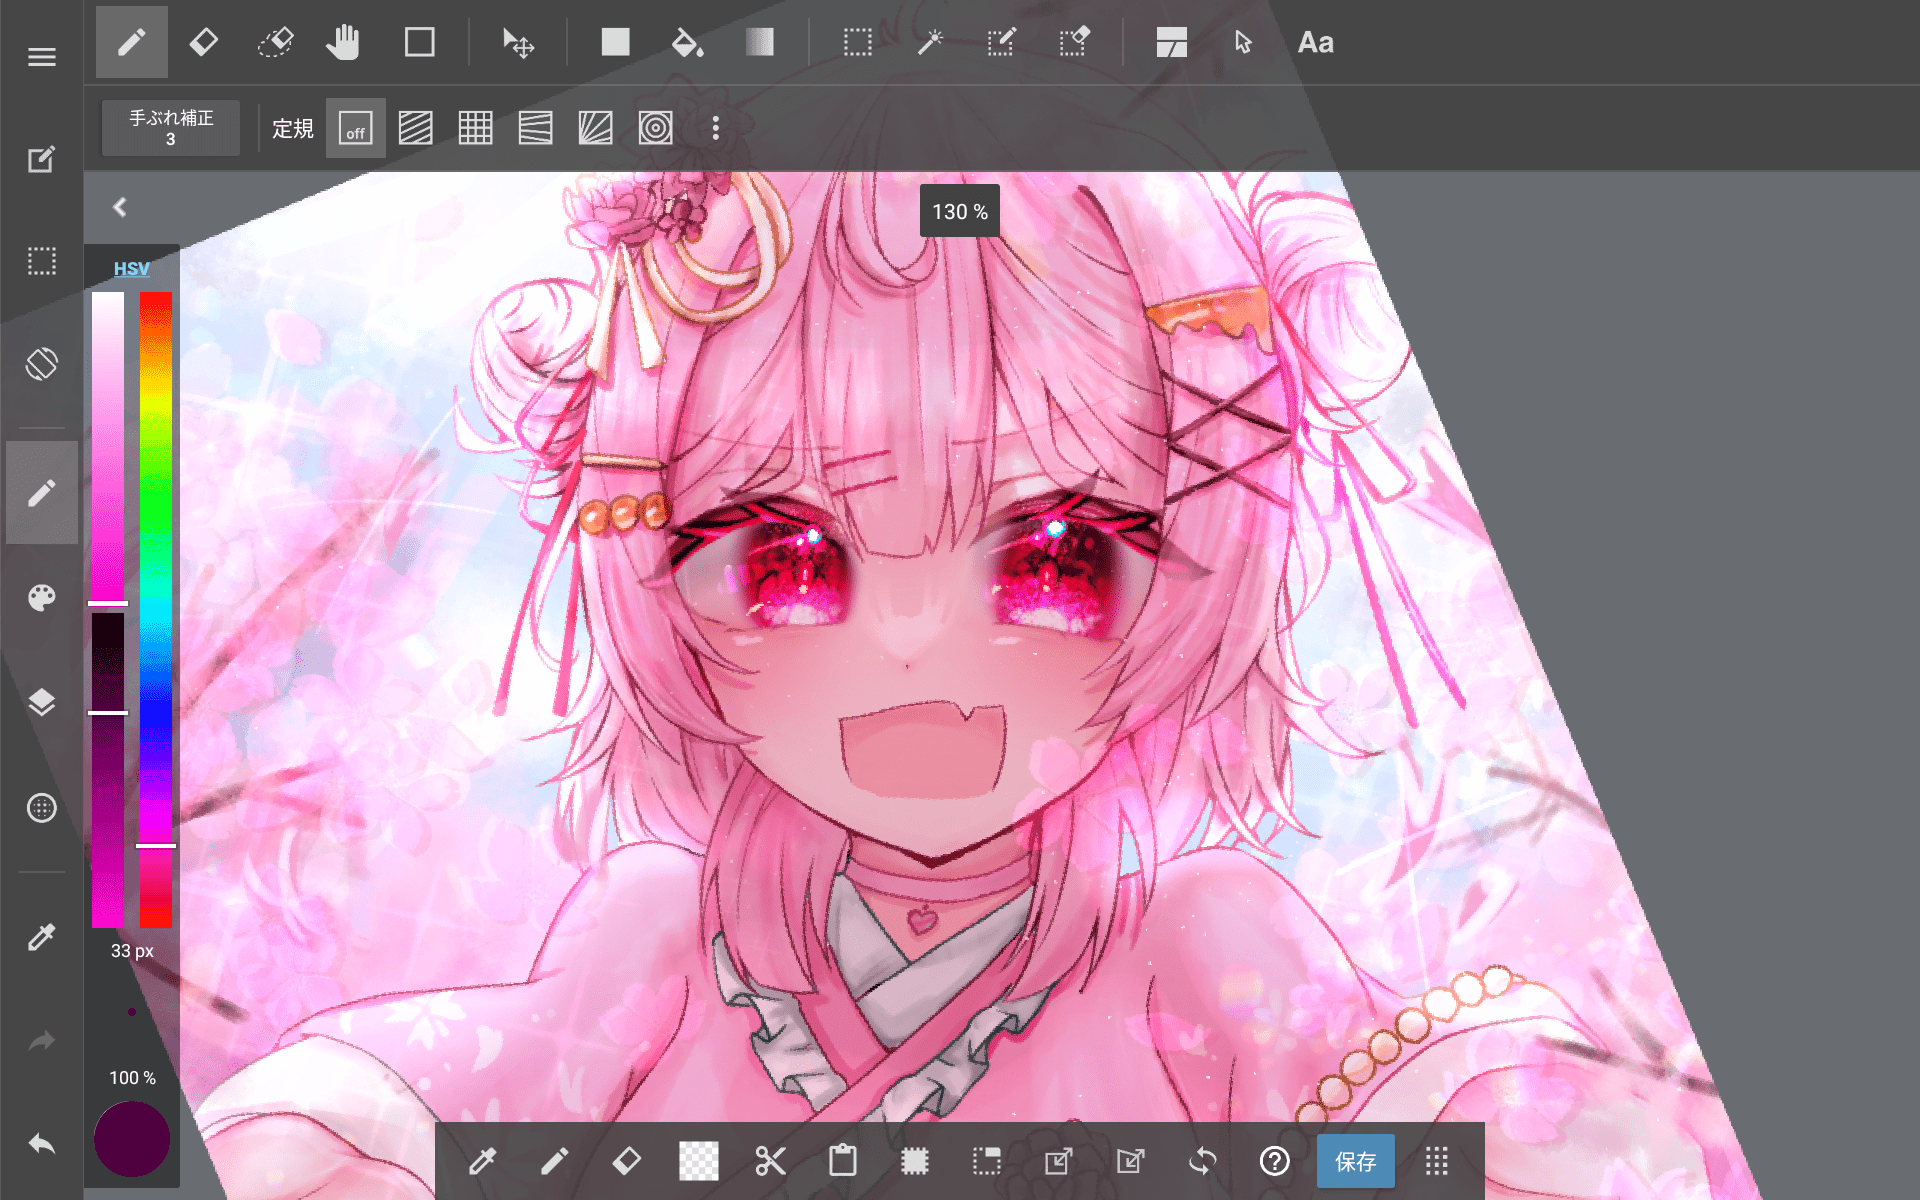
Task: Choose the brush in bottom shortcut bar
Action: tap(554, 1161)
